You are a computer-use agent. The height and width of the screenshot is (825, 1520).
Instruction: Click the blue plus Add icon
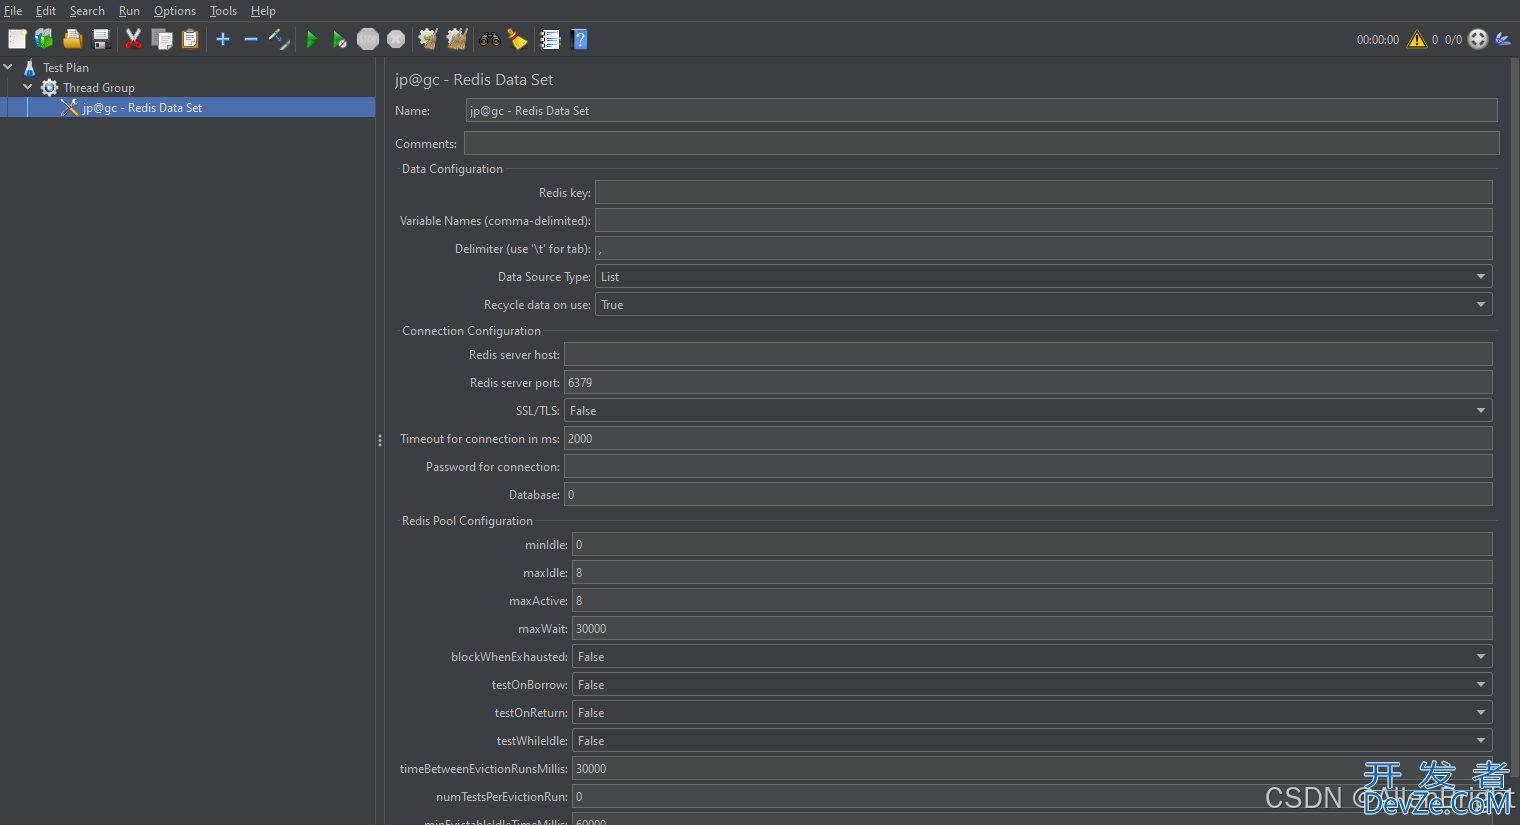point(223,39)
